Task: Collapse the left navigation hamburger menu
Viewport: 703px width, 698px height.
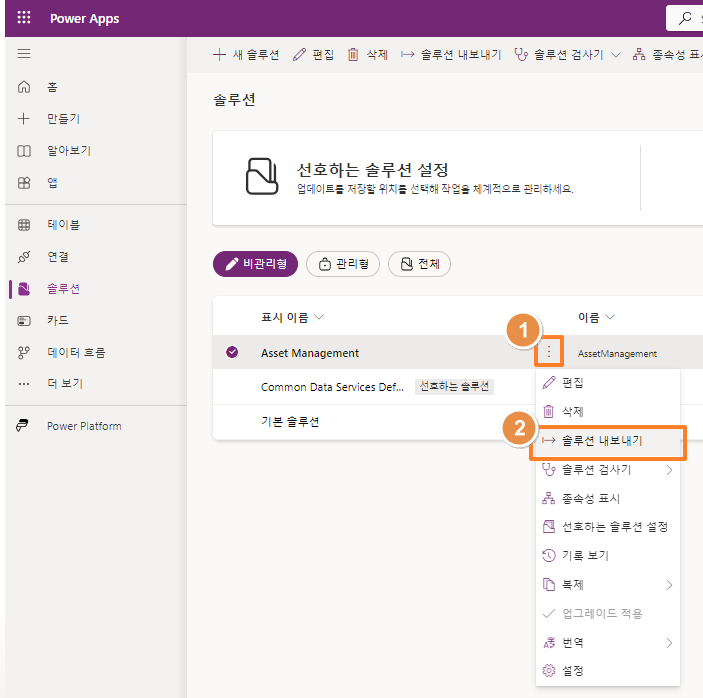Action: (x=24, y=53)
